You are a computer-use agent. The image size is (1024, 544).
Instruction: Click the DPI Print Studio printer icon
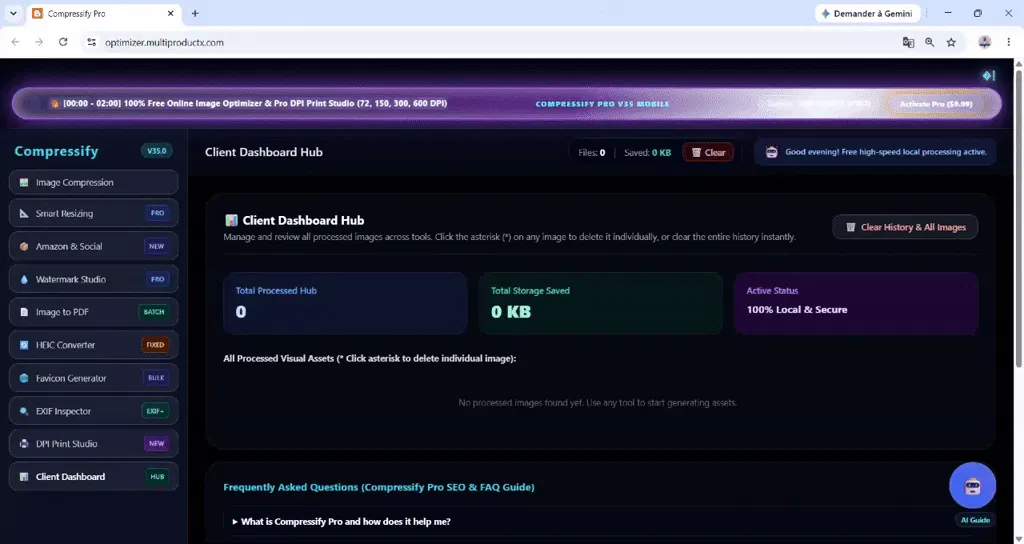tap(24, 443)
